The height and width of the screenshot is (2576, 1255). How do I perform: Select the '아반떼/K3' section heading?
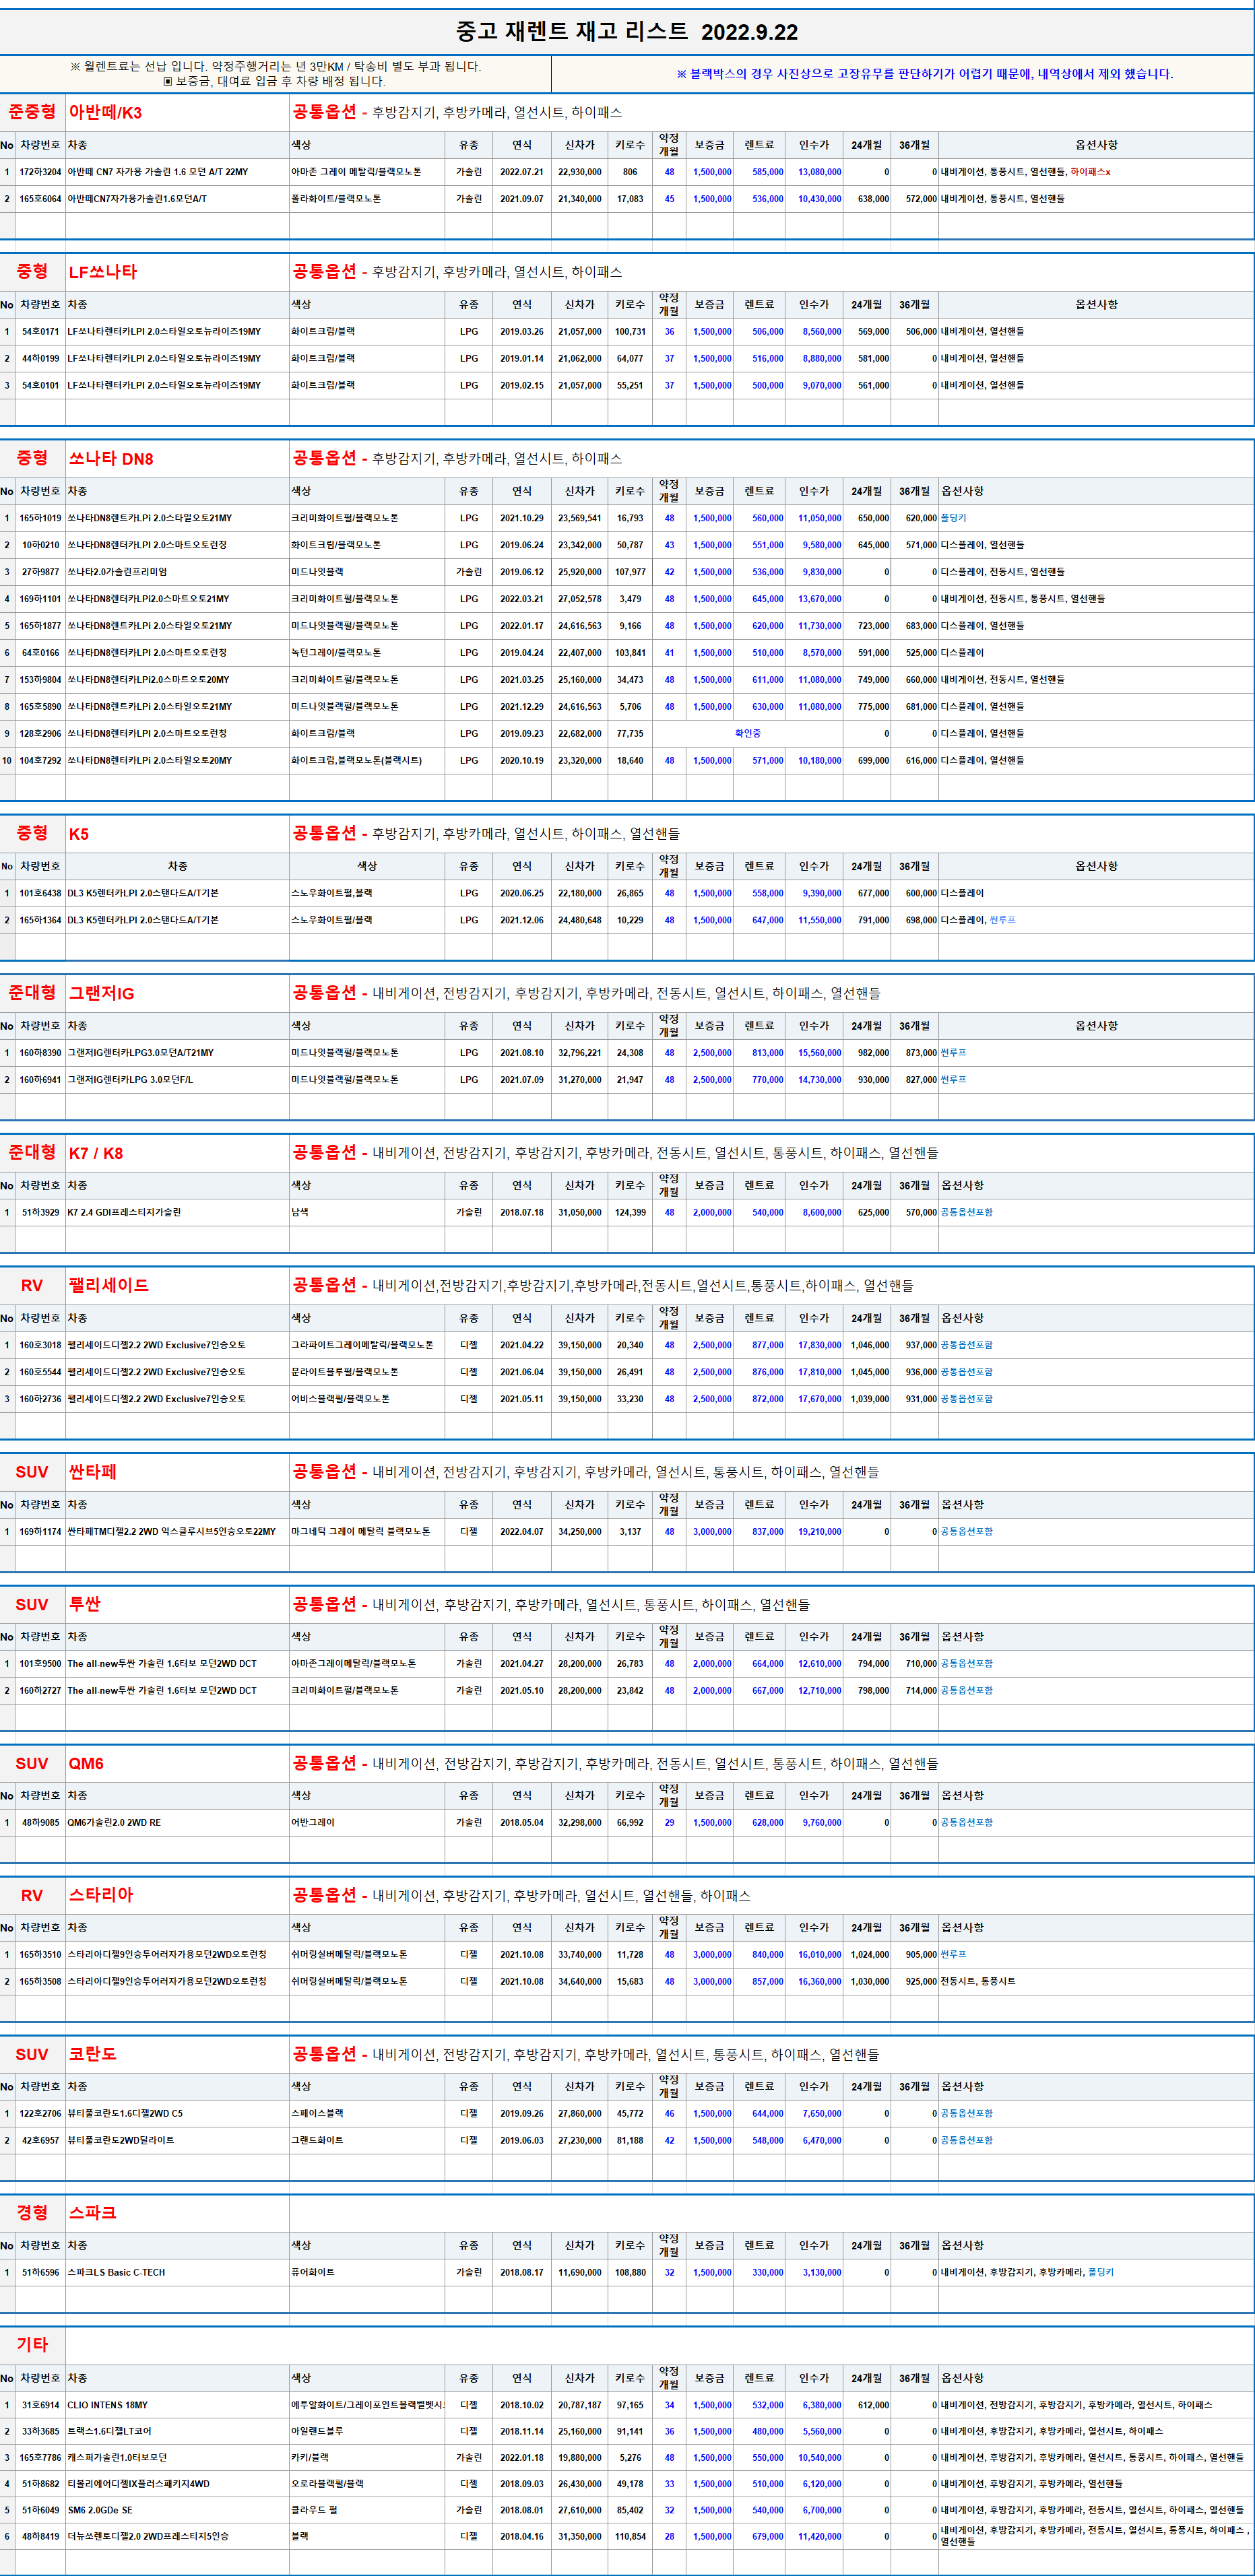105,112
